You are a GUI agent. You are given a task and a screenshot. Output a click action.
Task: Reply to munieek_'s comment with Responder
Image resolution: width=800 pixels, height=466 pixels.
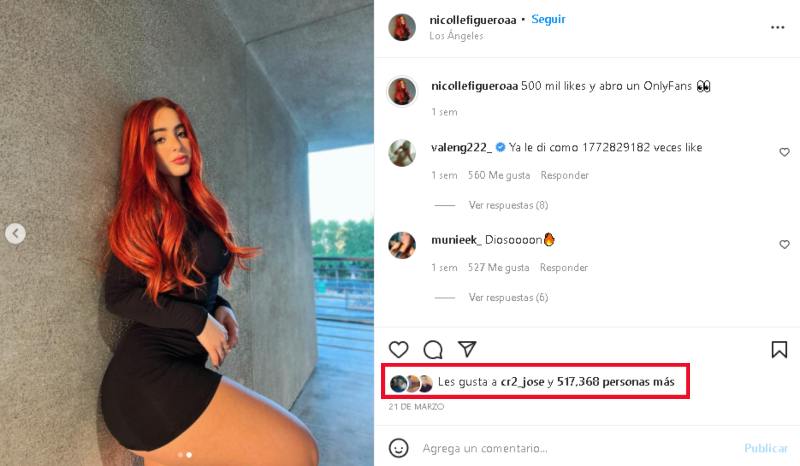tap(564, 268)
